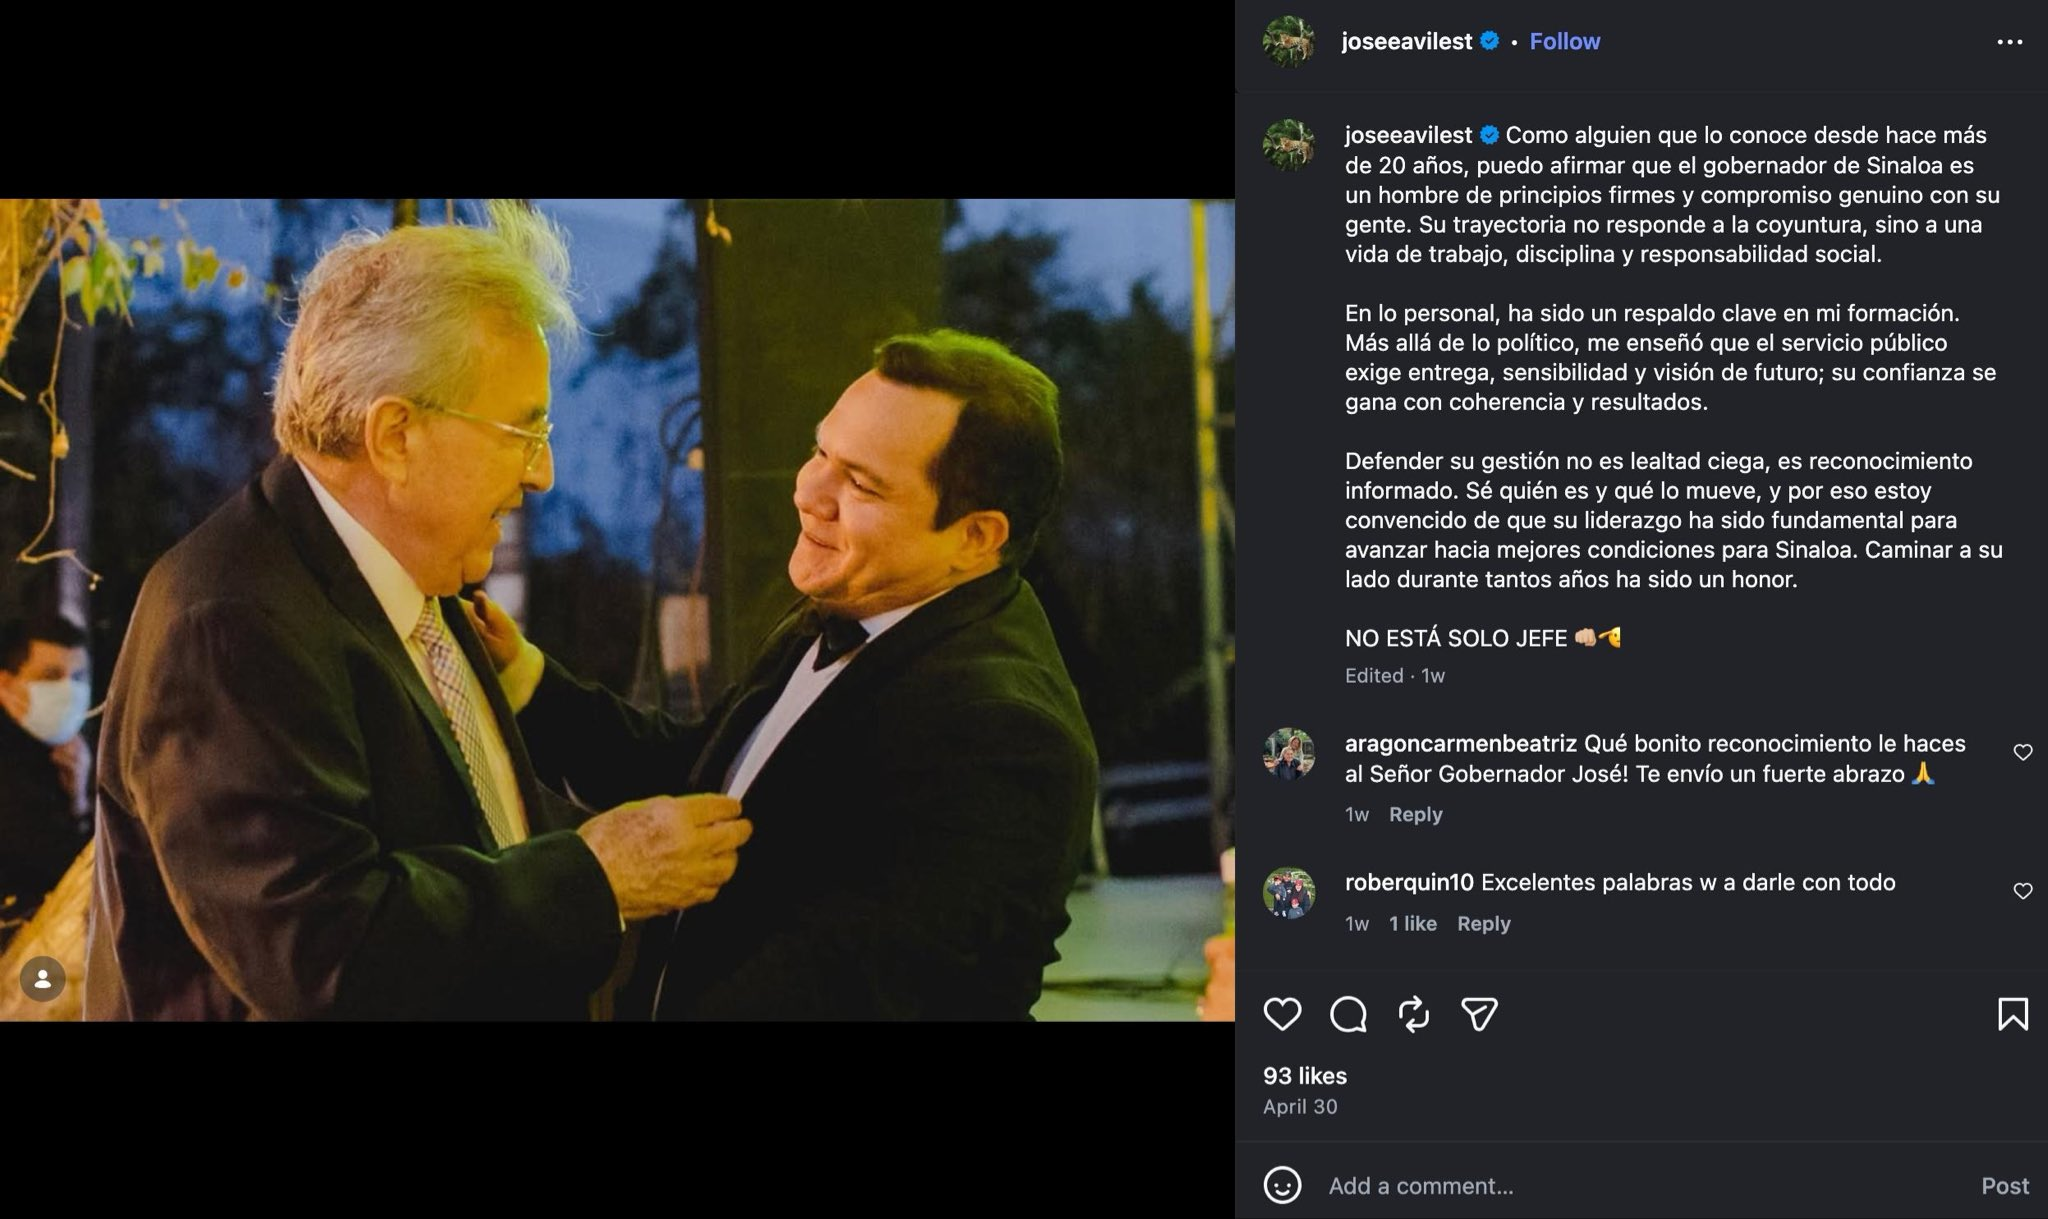Open aragoncarmenbeatriz's profile link
Image resolution: width=2048 pixels, height=1219 pixels.
pos(1461,744)
